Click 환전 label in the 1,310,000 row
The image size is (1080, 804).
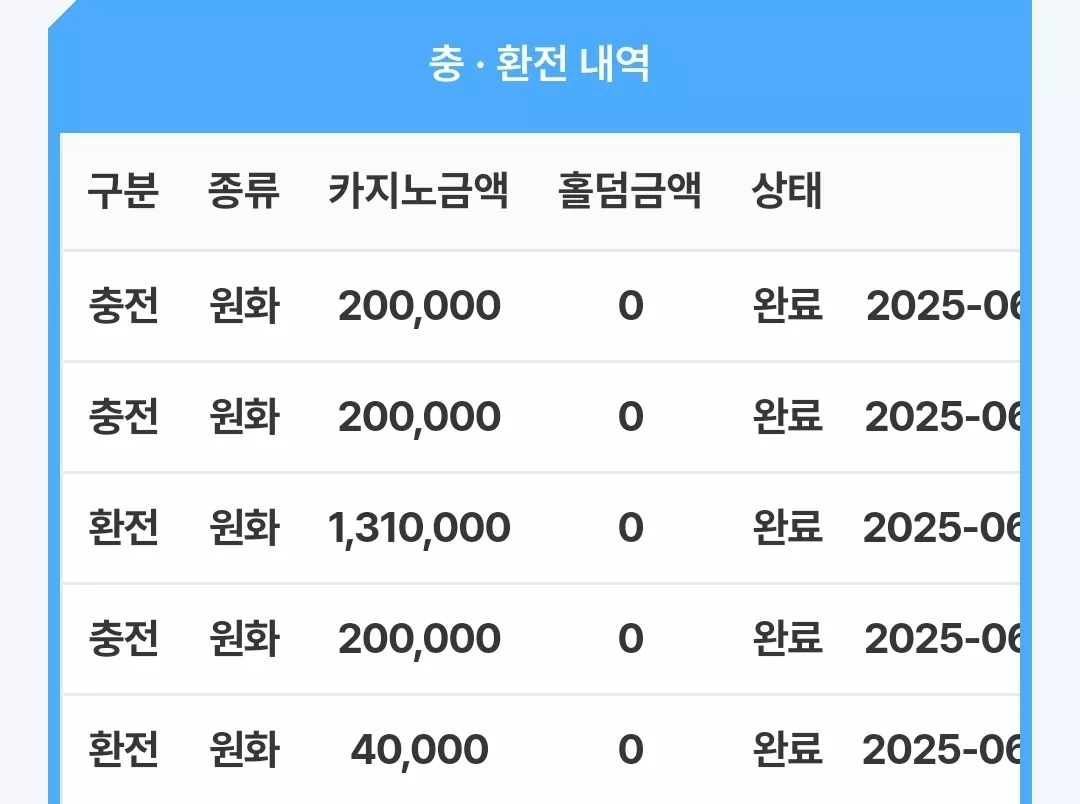[x=124, y=528]
